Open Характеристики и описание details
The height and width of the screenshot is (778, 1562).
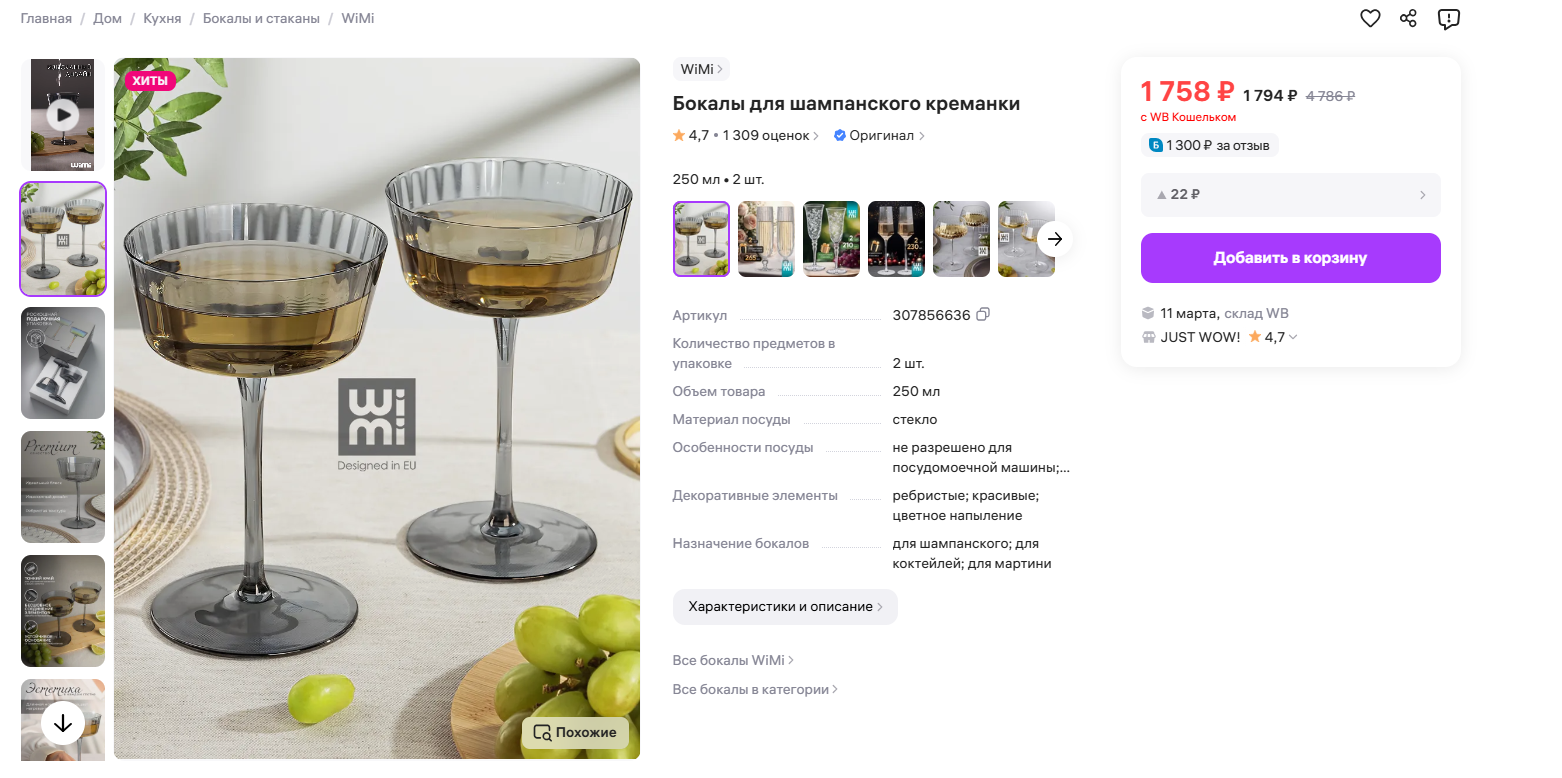(x=785, y=607)
